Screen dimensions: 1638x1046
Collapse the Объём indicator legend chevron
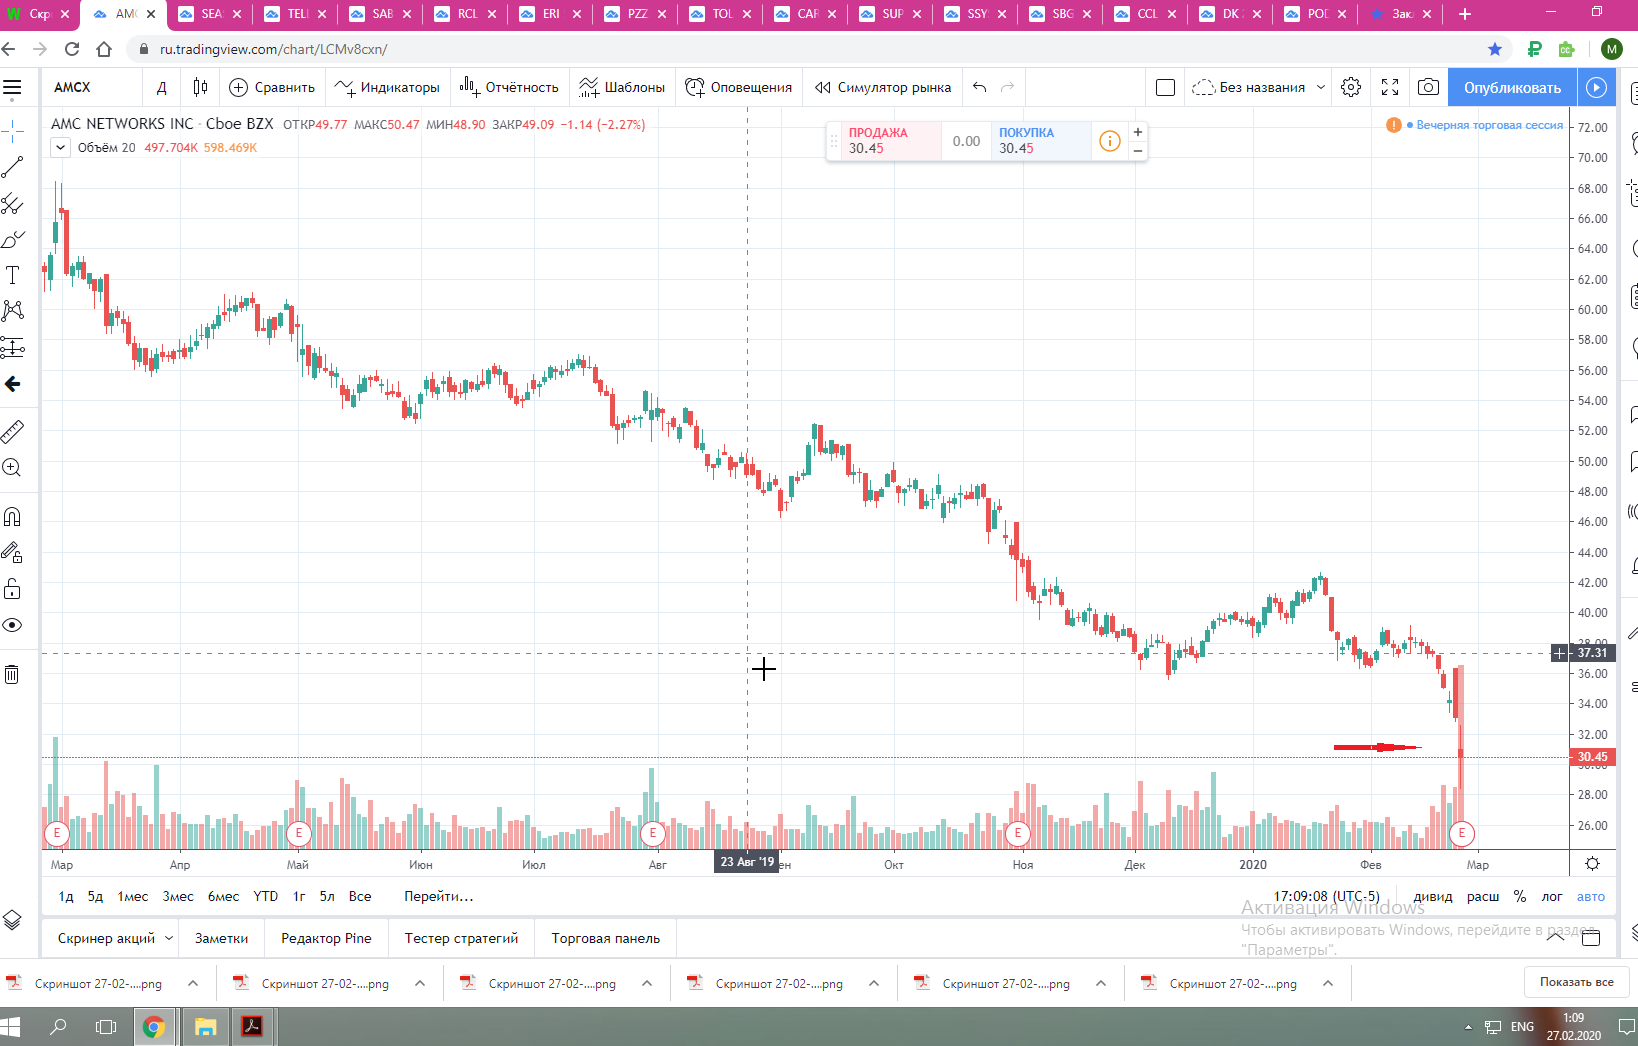60,147
